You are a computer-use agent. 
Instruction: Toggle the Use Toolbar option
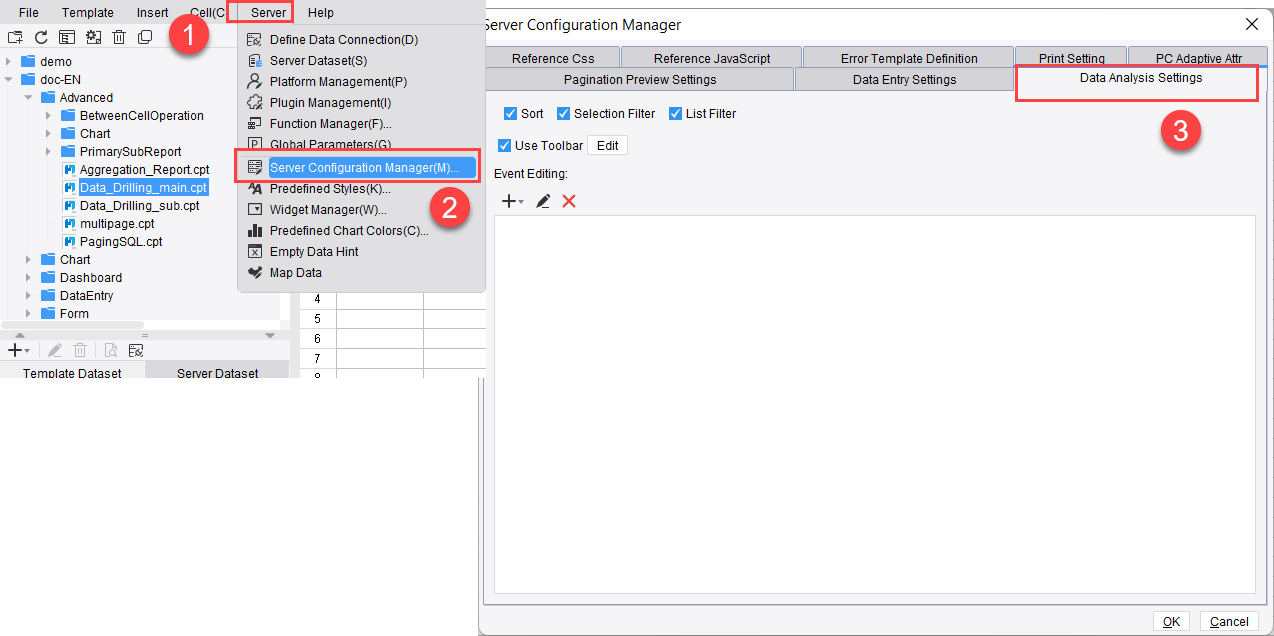(505, 145)
